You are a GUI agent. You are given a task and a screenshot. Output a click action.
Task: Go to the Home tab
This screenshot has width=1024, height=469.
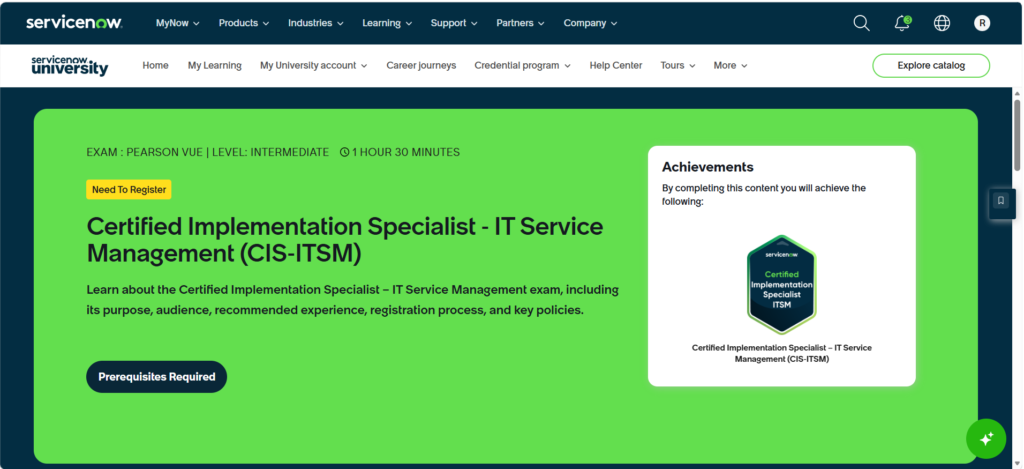(155, 65)
